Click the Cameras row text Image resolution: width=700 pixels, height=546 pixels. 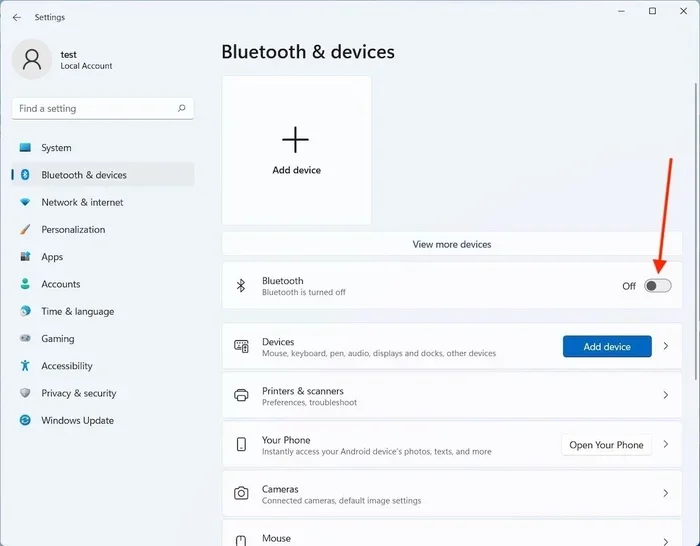point(342,494)
